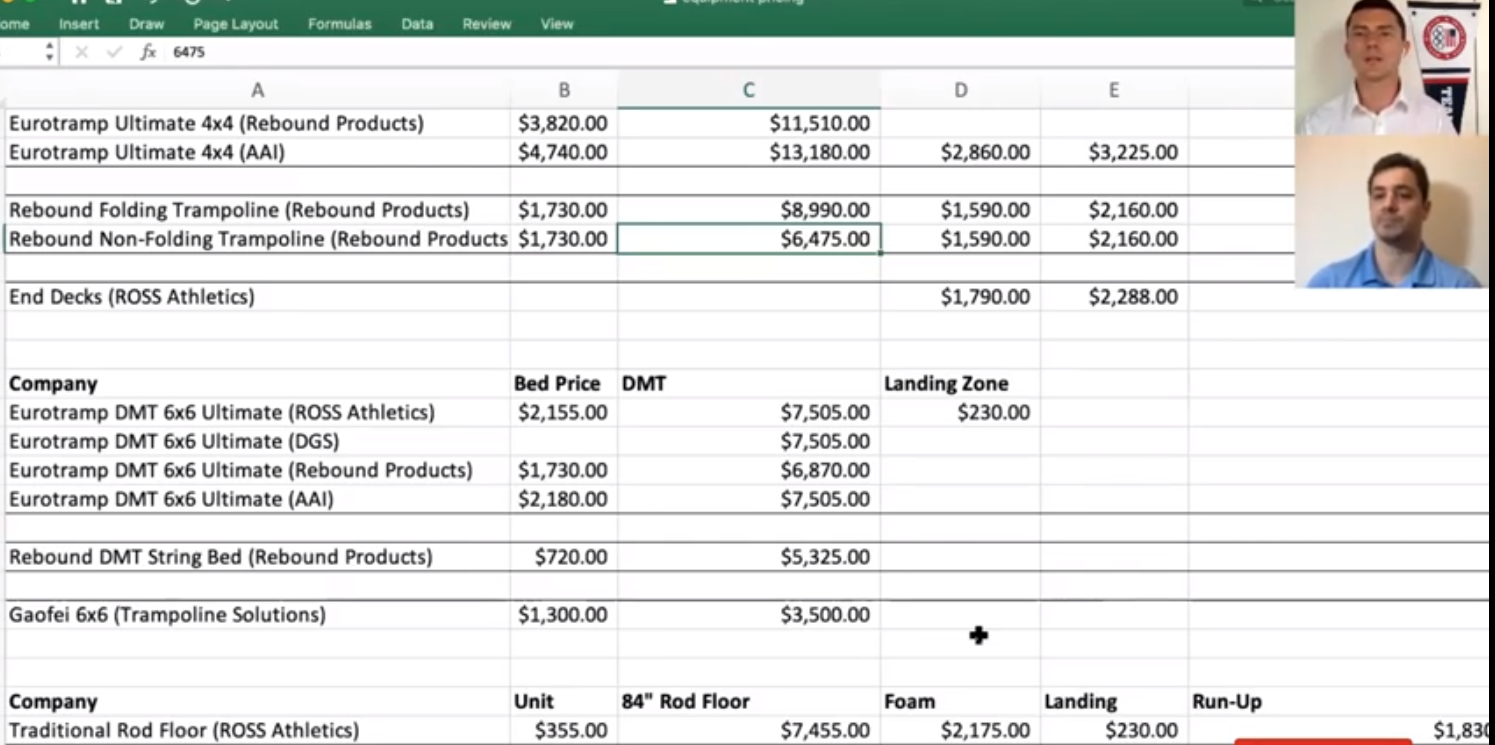Expand the name box arrow stepper
Screen dimensions: 1495x745
(x=50, y=52)
